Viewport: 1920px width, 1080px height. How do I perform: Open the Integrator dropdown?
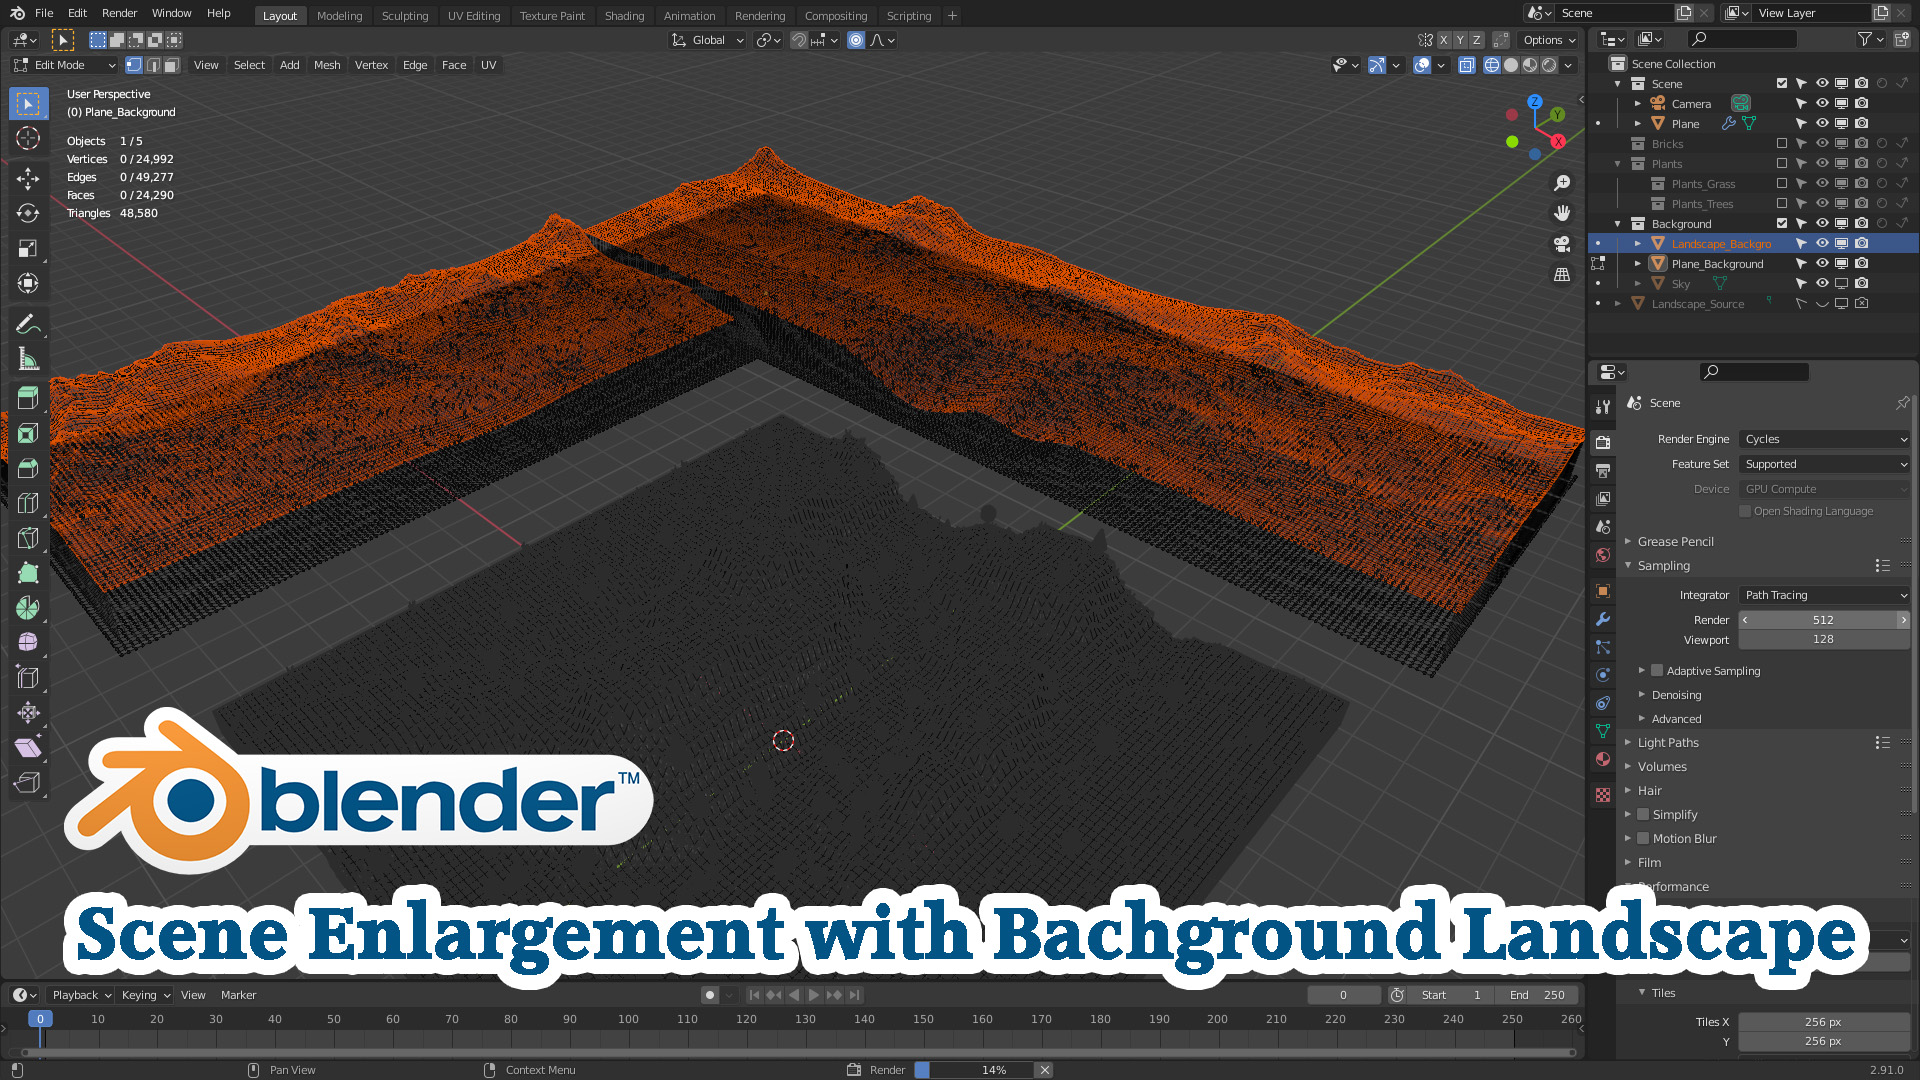1825,595
